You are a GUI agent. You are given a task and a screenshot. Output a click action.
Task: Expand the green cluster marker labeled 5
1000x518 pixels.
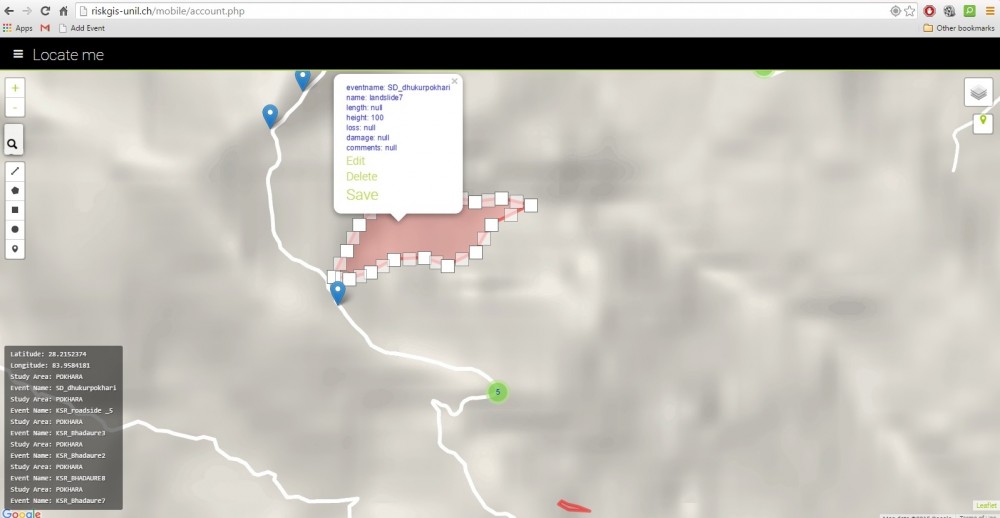pos(497,392)
